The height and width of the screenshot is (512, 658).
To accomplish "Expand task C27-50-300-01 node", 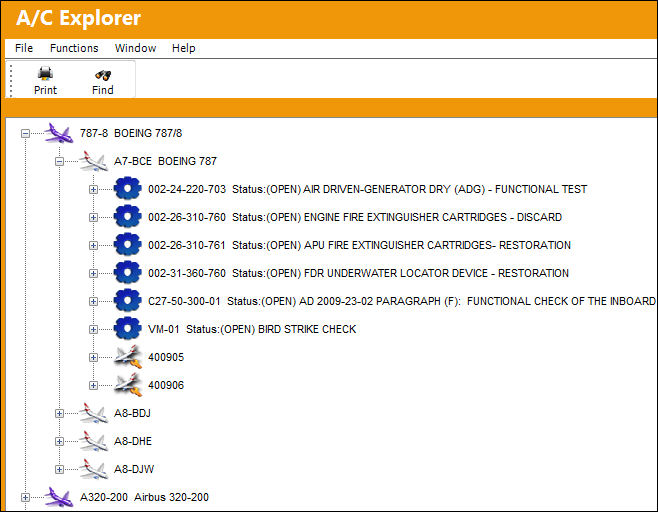I will pyautogui.click(x=94, y=301).
